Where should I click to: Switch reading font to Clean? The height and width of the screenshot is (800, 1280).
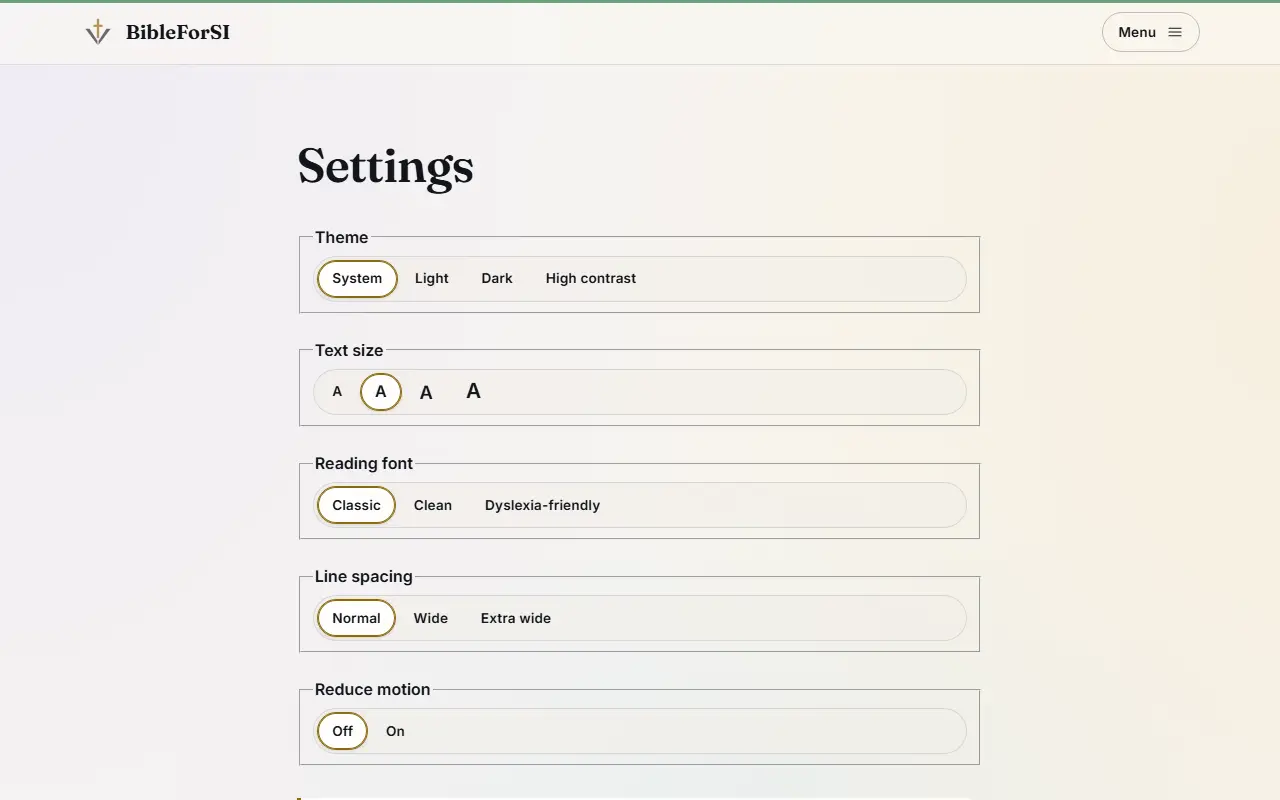pyautogui.click(x=433, y=505)
